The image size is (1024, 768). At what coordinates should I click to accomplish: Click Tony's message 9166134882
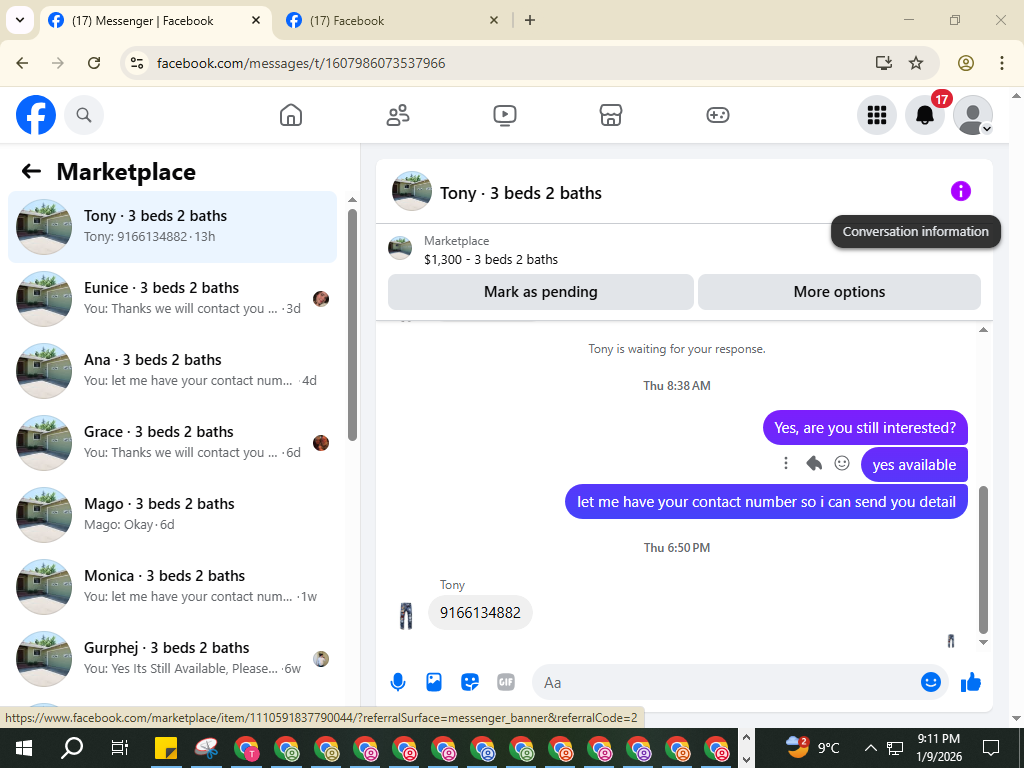pyautogui.click(x=480, y=613)
